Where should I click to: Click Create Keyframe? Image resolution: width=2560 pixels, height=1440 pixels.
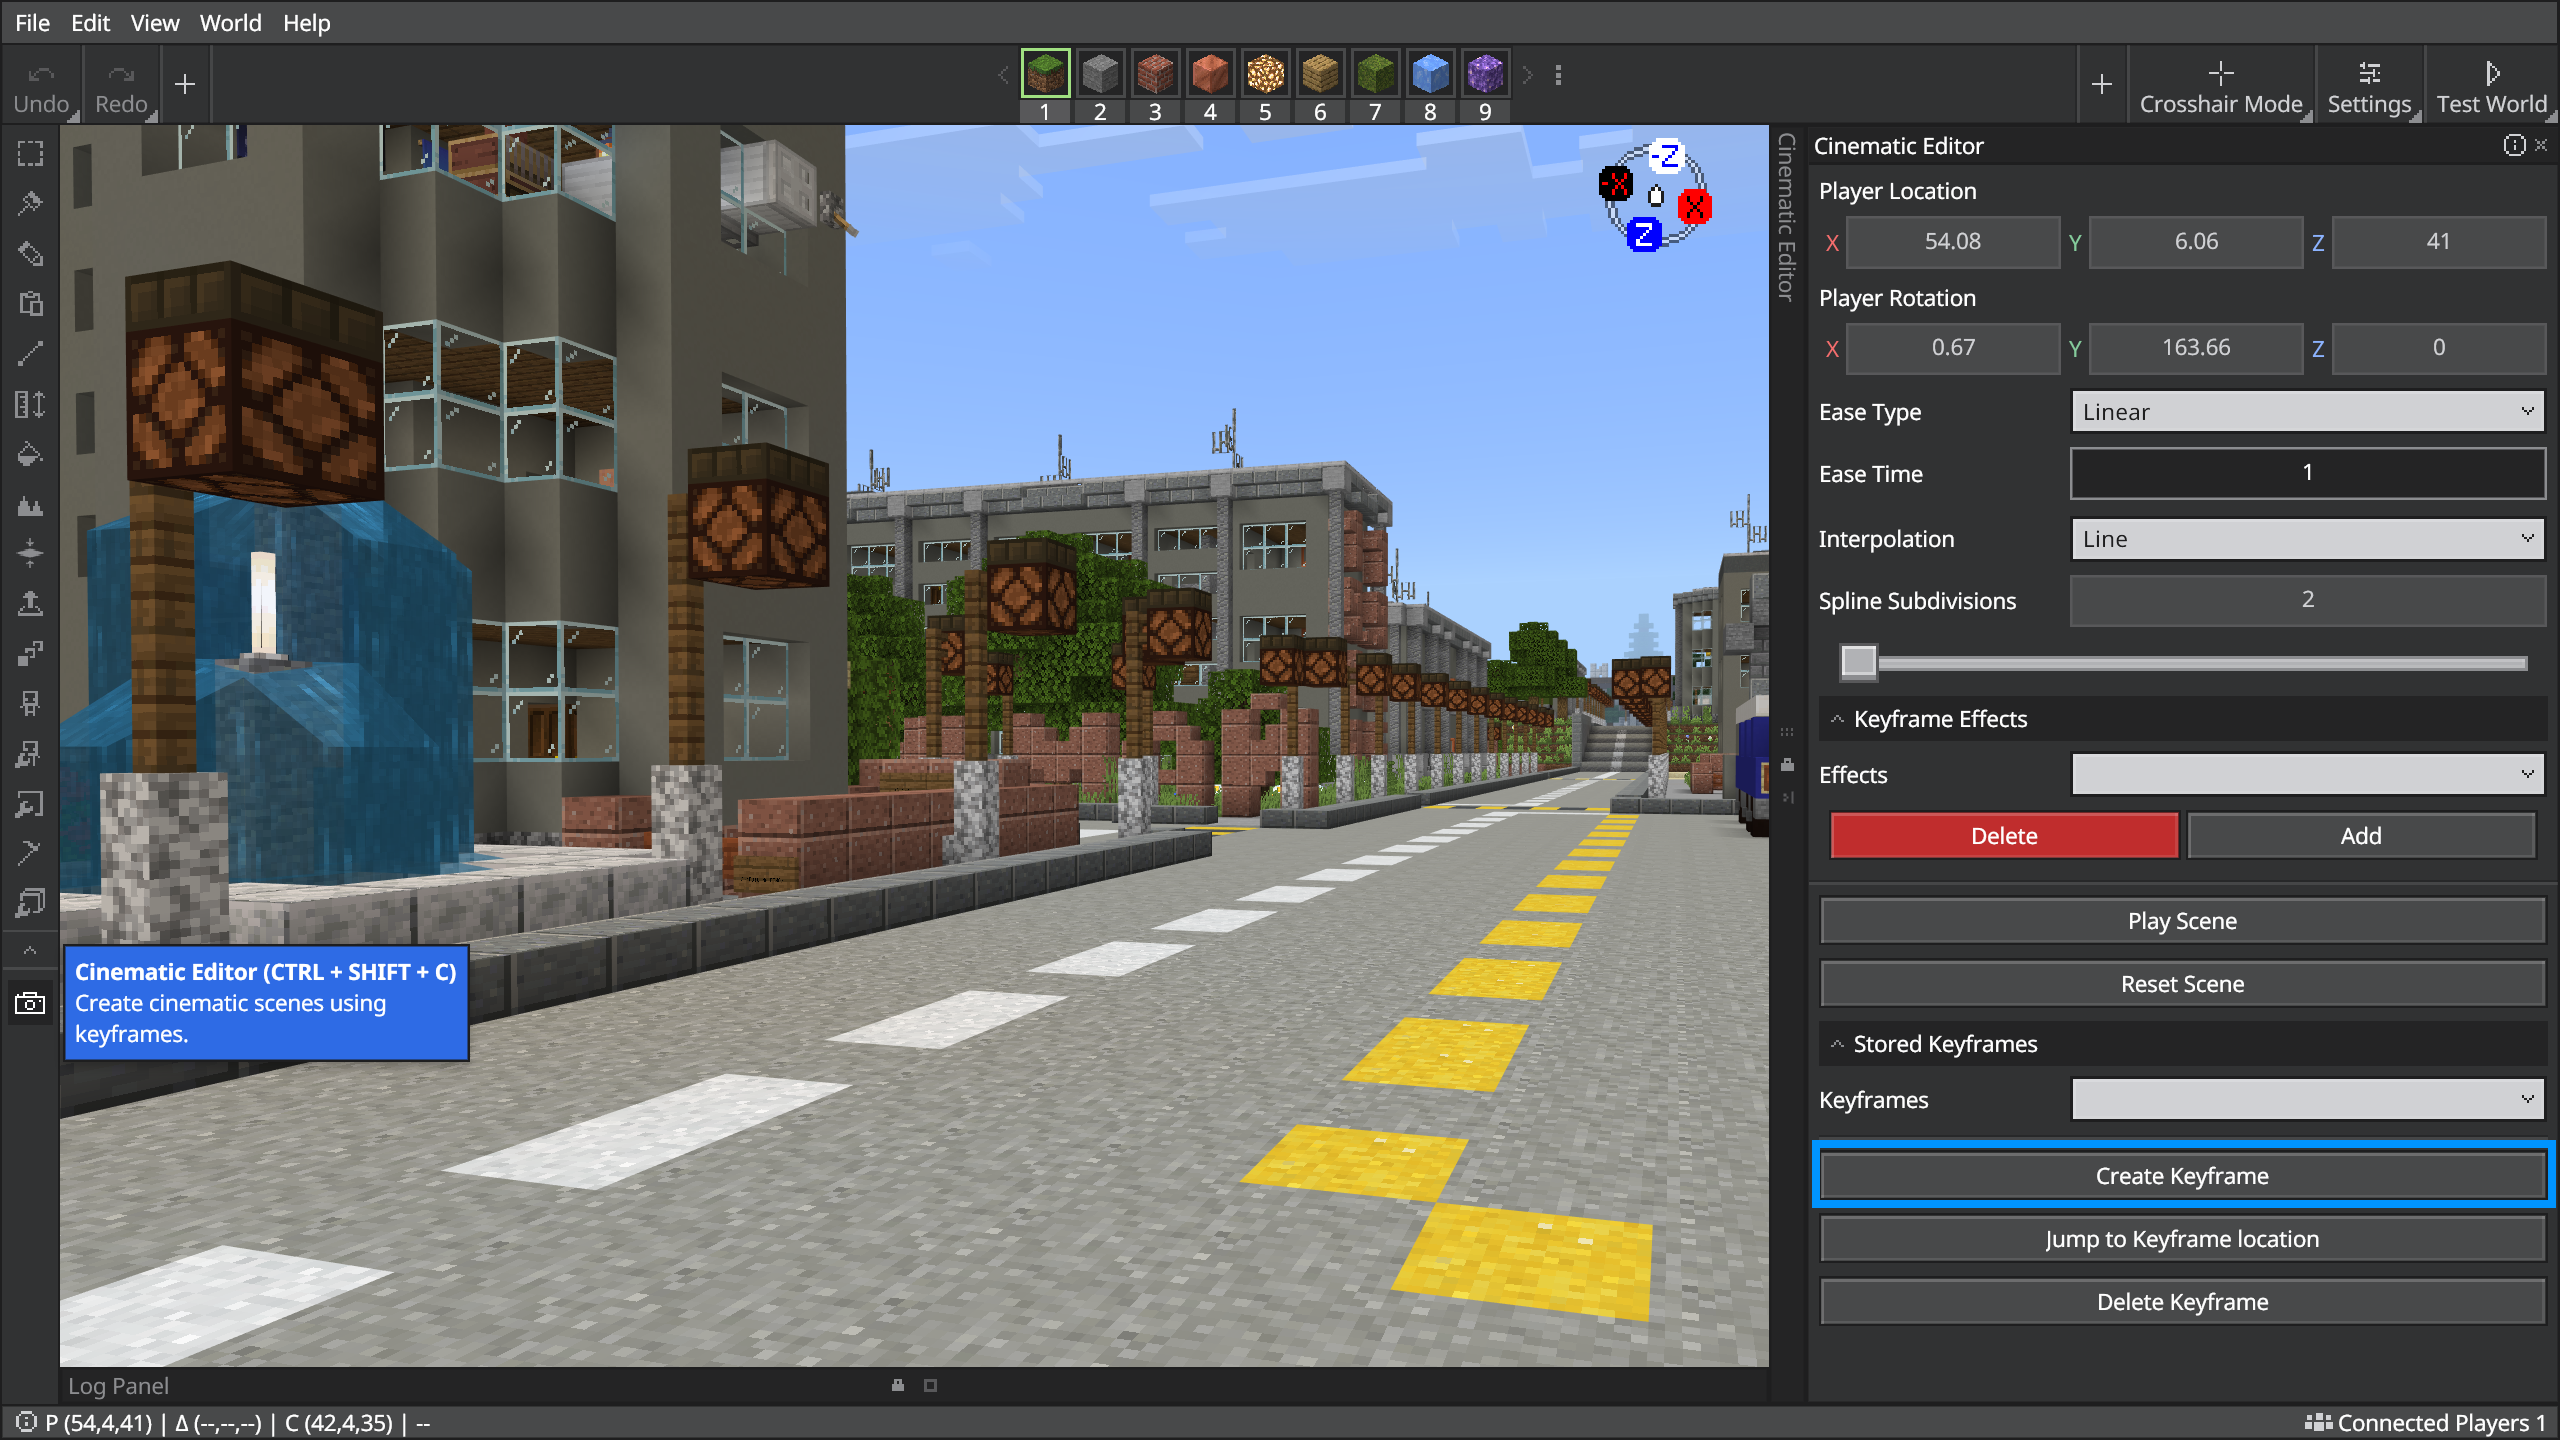pyautogui.click(x=2182, y=1176)
